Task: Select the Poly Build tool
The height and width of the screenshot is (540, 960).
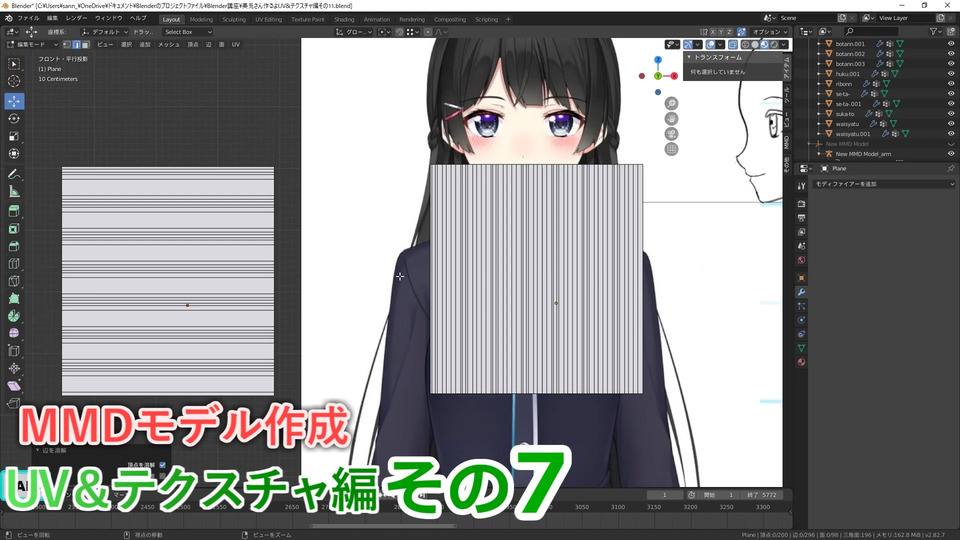Action: point(13,299)
